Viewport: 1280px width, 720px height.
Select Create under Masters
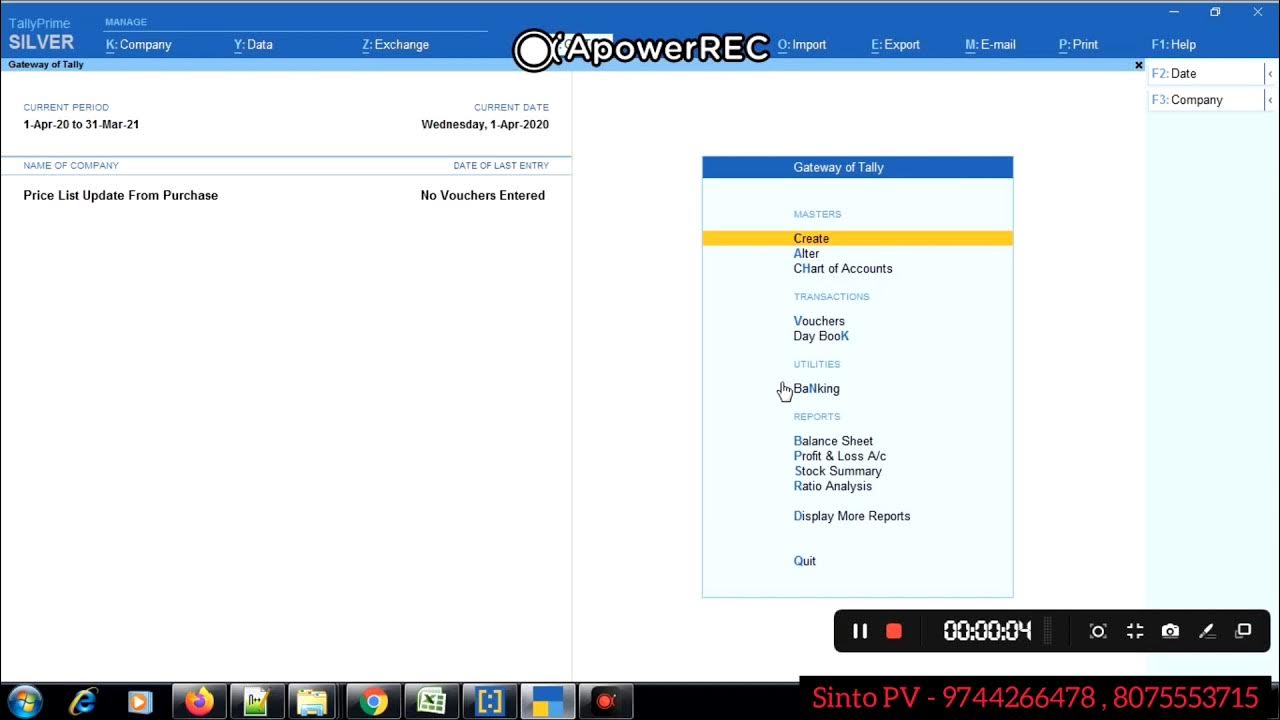point(857,238)
